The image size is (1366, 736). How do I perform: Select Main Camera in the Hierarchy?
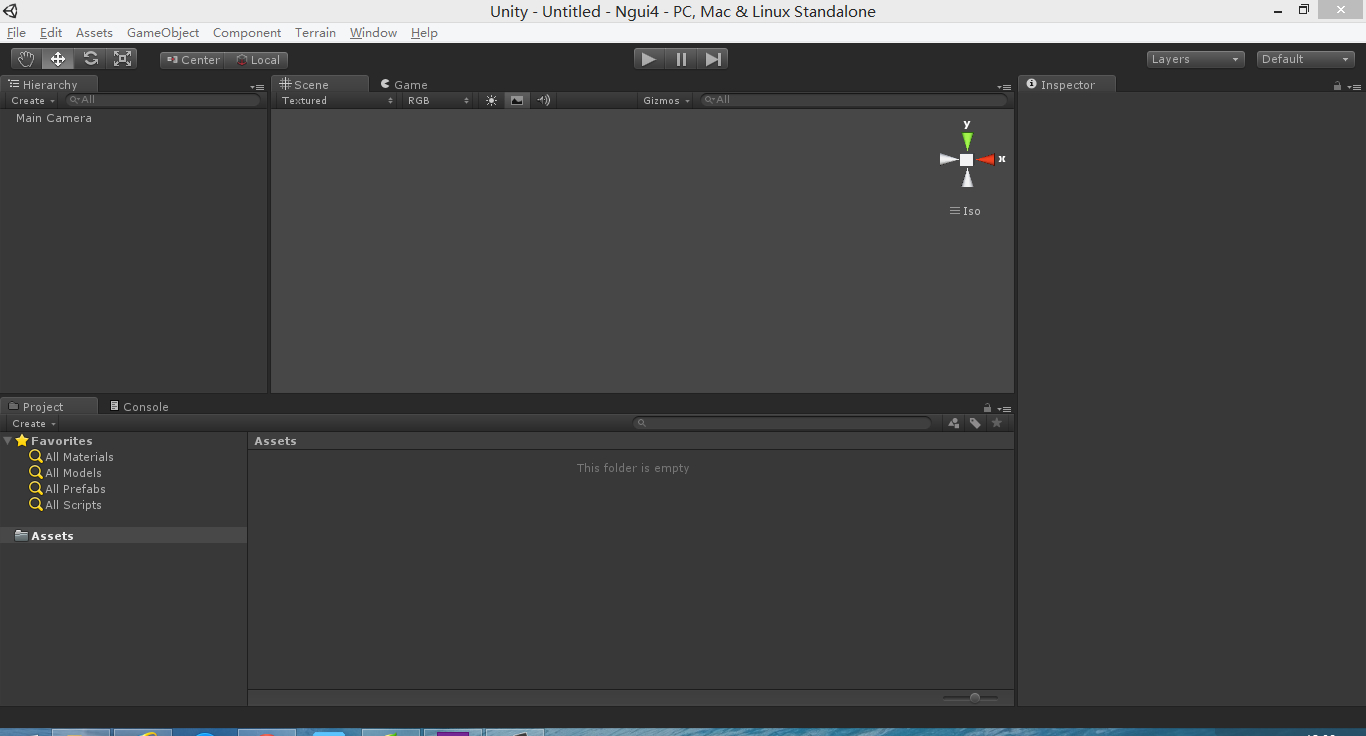point(54,118)
